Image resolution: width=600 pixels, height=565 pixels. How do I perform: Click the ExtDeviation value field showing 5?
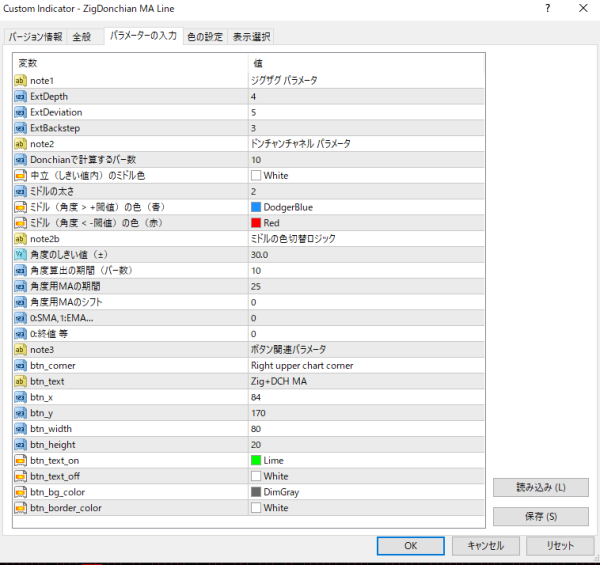pyautogui.click(x=365, y=112)
